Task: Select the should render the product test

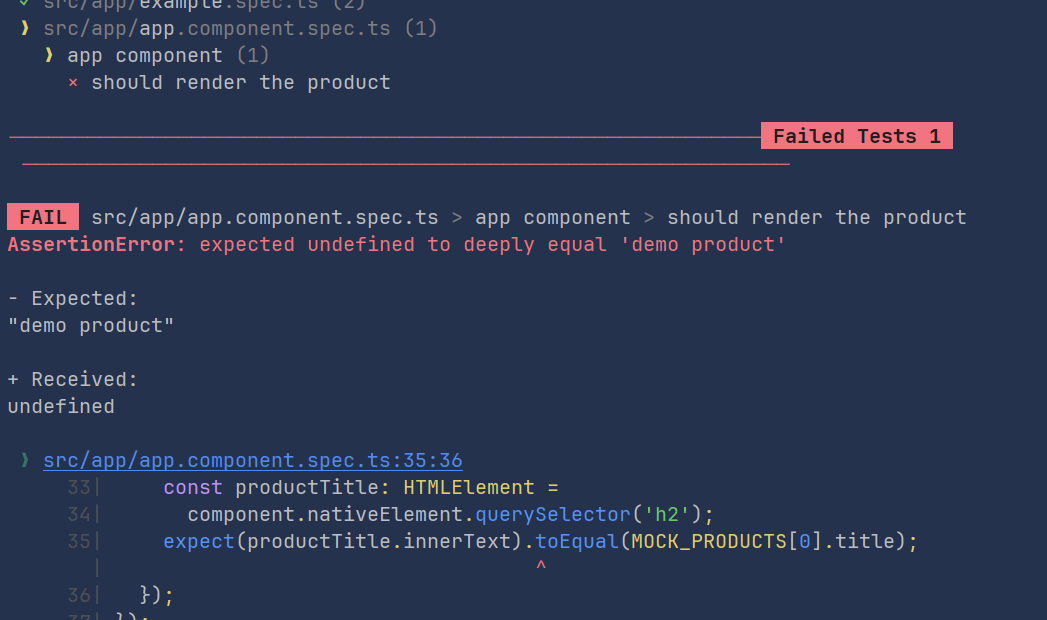Action: [240, 83]
